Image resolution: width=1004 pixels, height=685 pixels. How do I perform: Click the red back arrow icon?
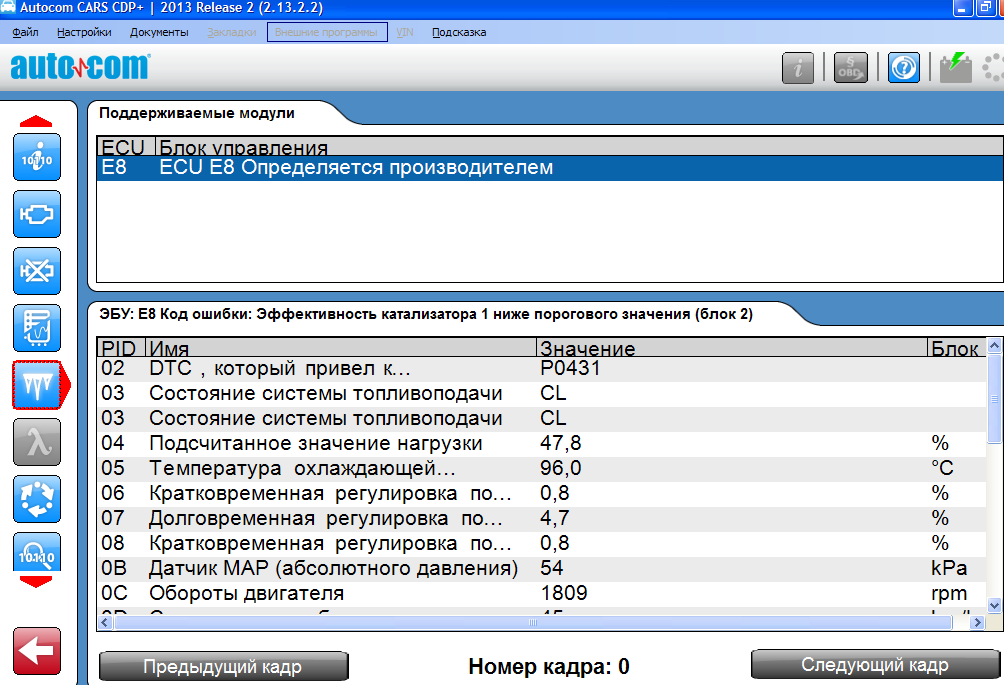[37, 651]
